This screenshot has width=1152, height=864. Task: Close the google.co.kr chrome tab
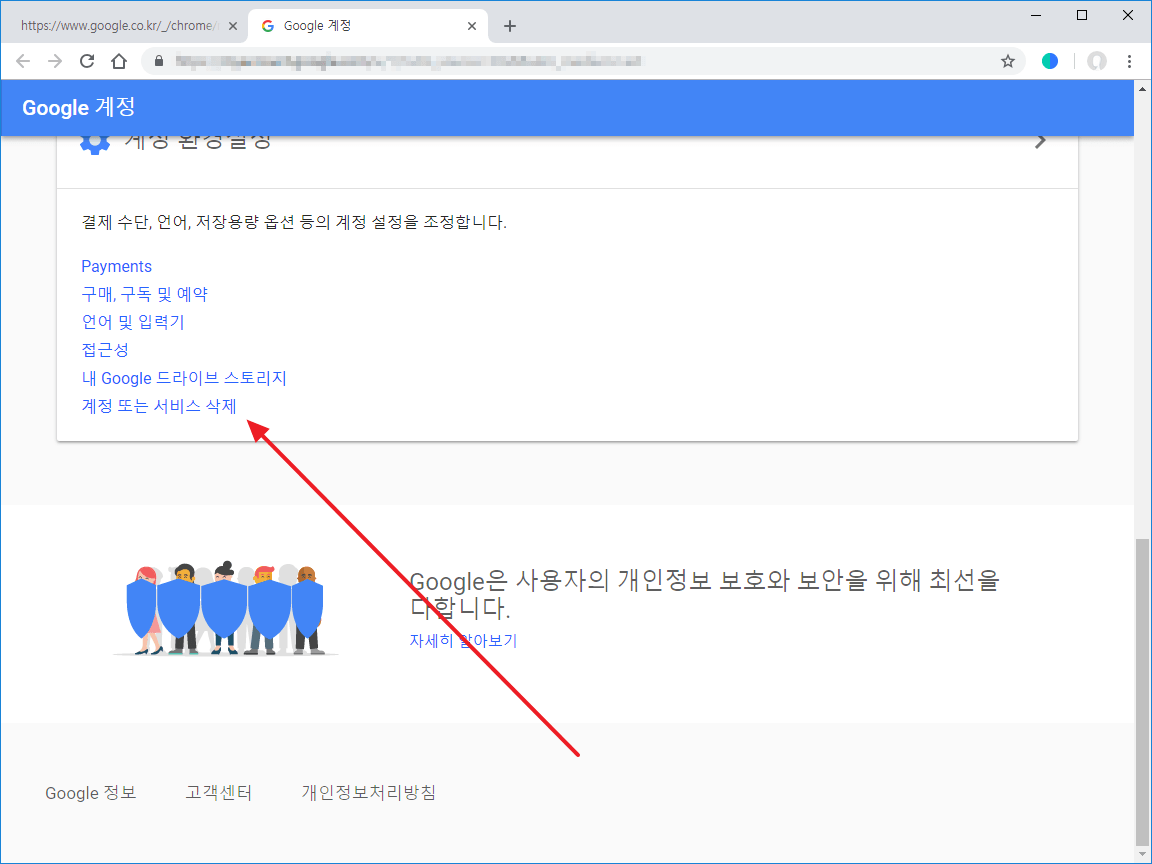click(233, 26)
